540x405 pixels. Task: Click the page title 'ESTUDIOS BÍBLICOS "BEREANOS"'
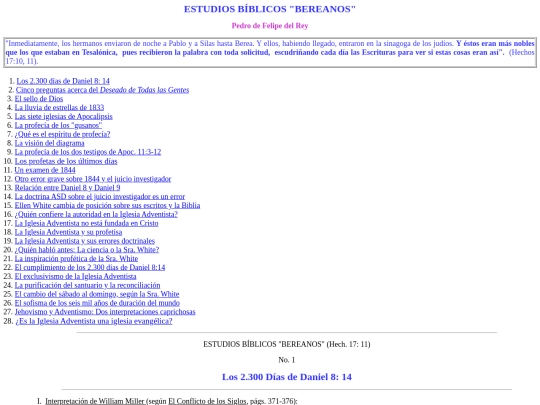(270, 9)
